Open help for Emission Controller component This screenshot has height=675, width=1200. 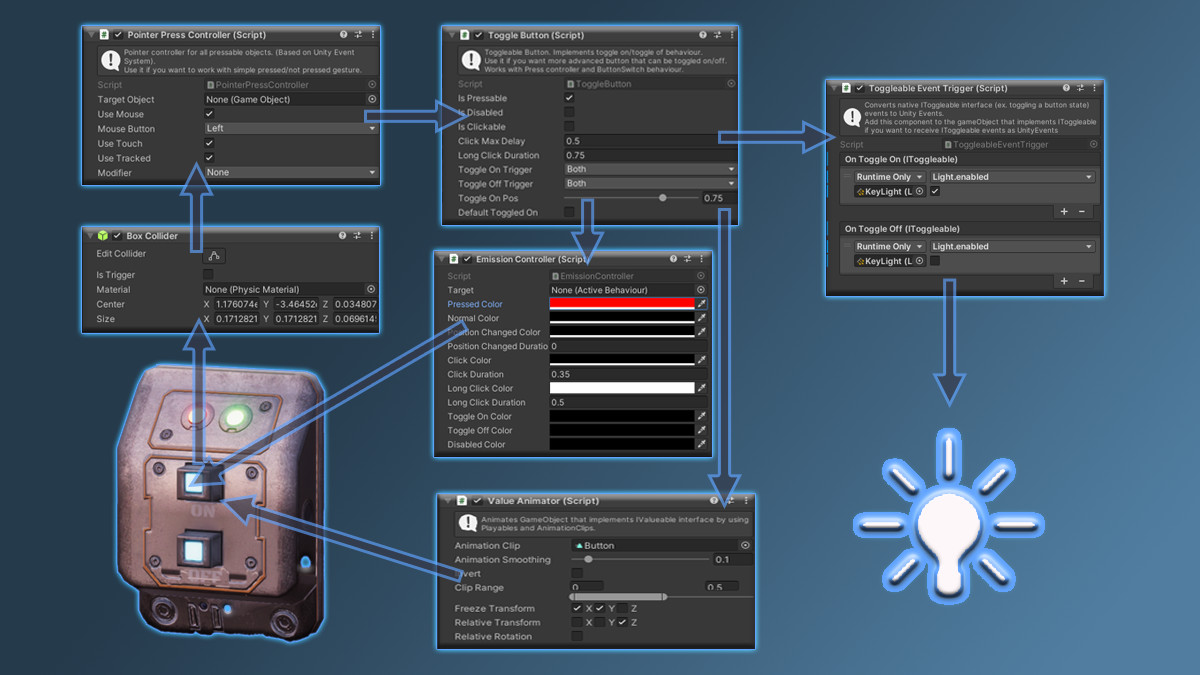click(x=674, y=259)
